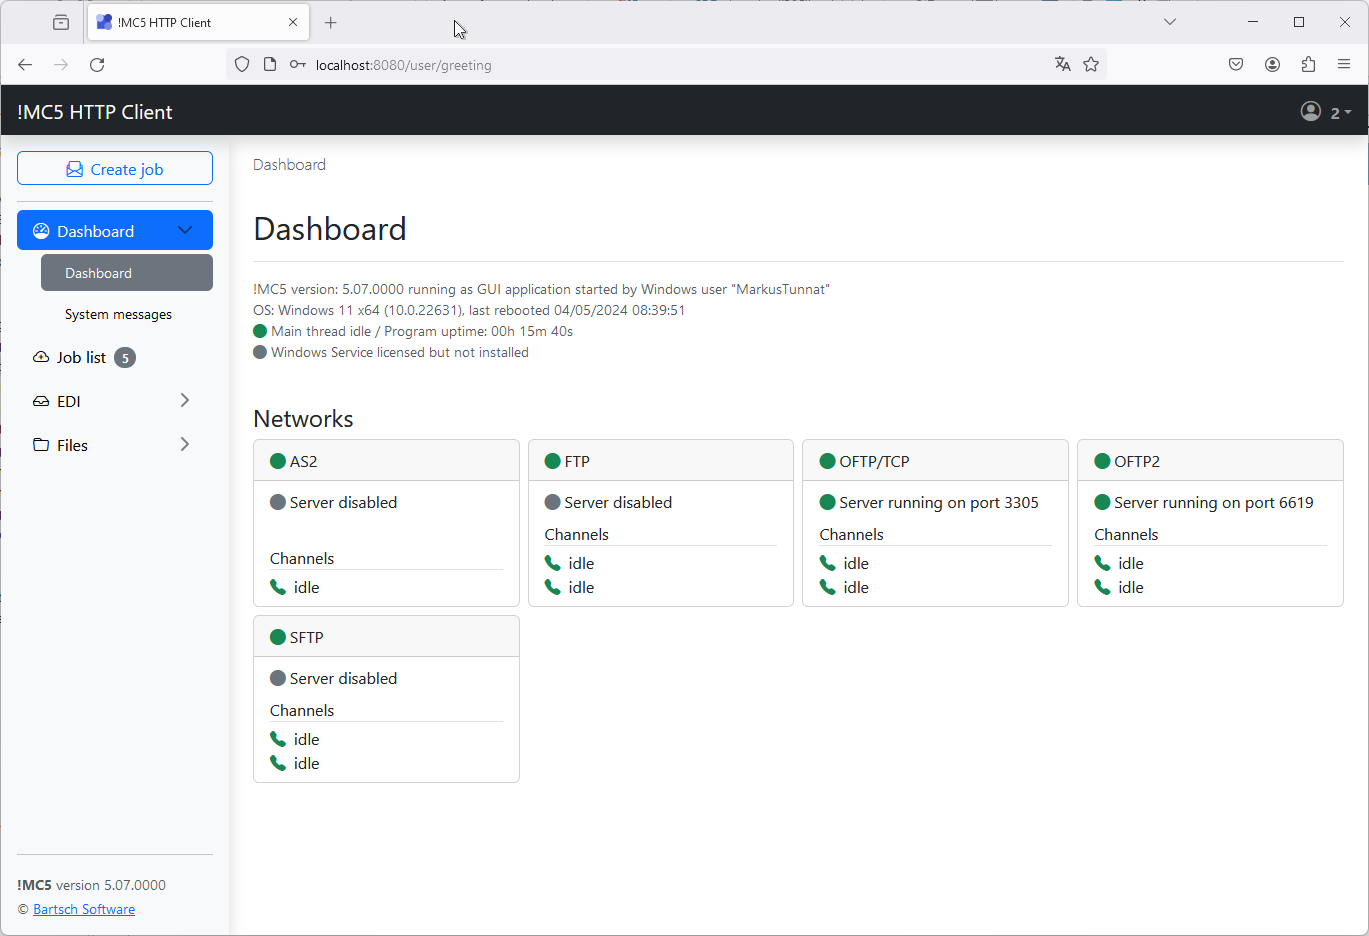Expand the Files menu chevron
The width and height of the screenshot is (1369, 936).
[185, 444]
